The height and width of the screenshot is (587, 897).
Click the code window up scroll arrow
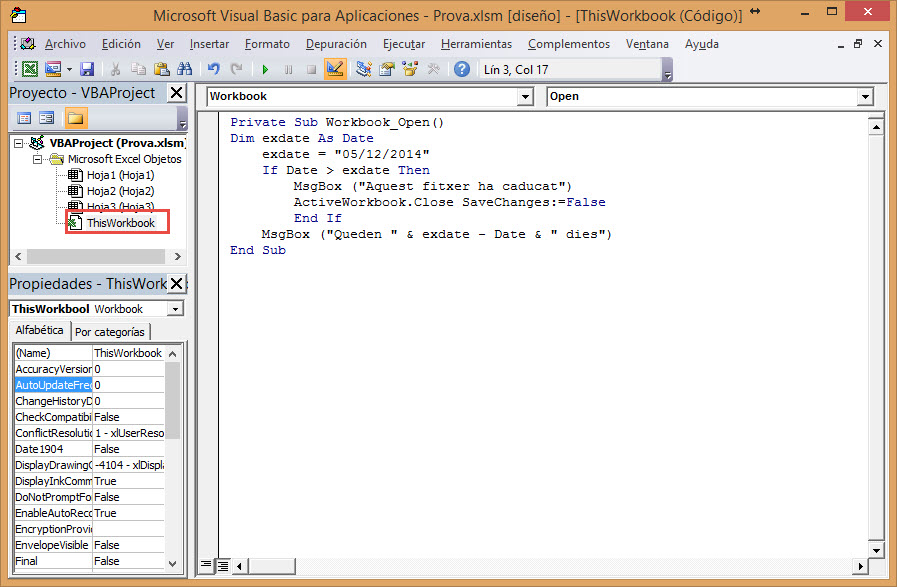(876, 126)
